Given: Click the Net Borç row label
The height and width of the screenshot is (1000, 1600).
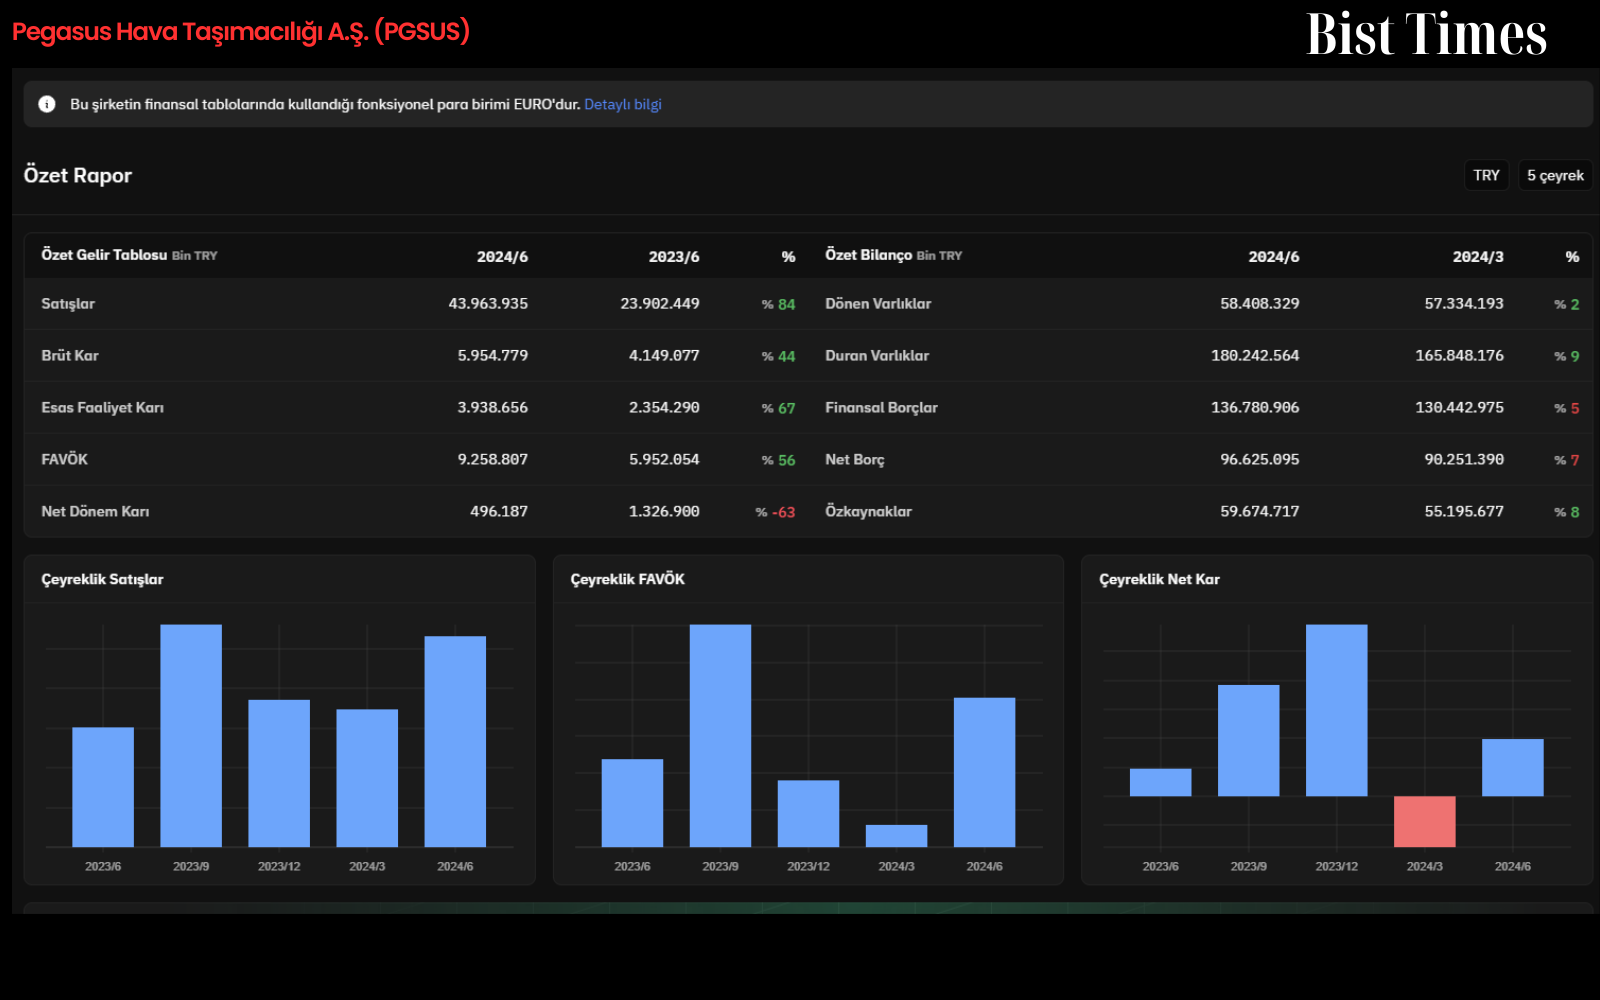Looking at the screenshot, I should click(855, 459).
